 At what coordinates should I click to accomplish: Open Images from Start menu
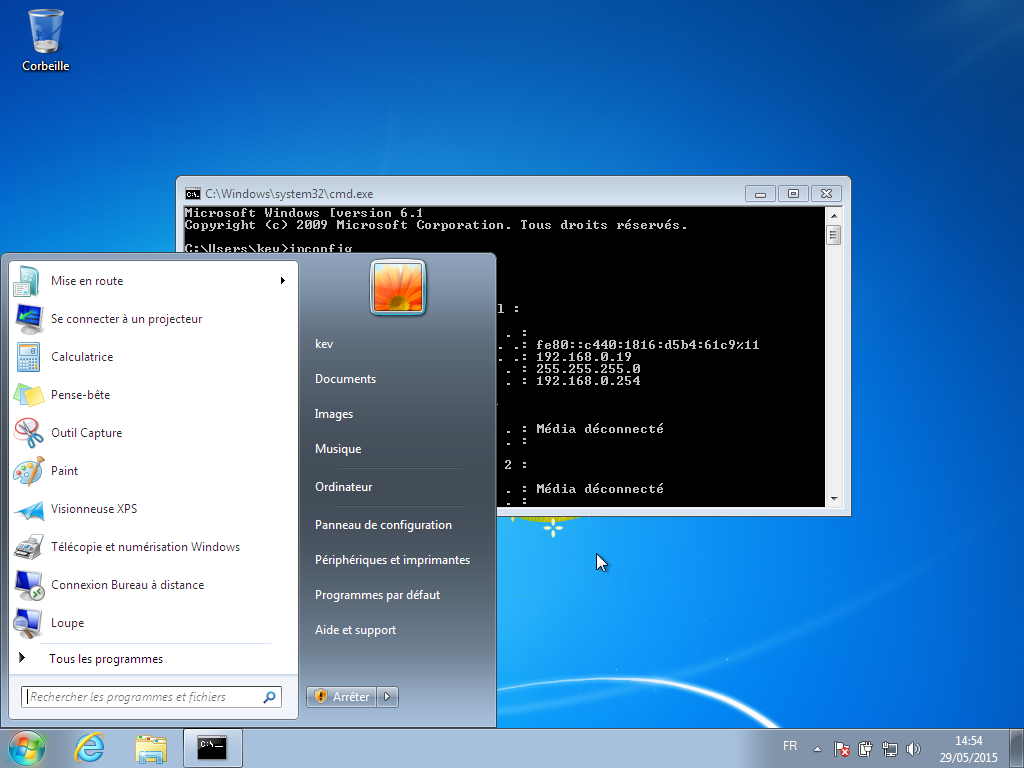tap(334, 414)
